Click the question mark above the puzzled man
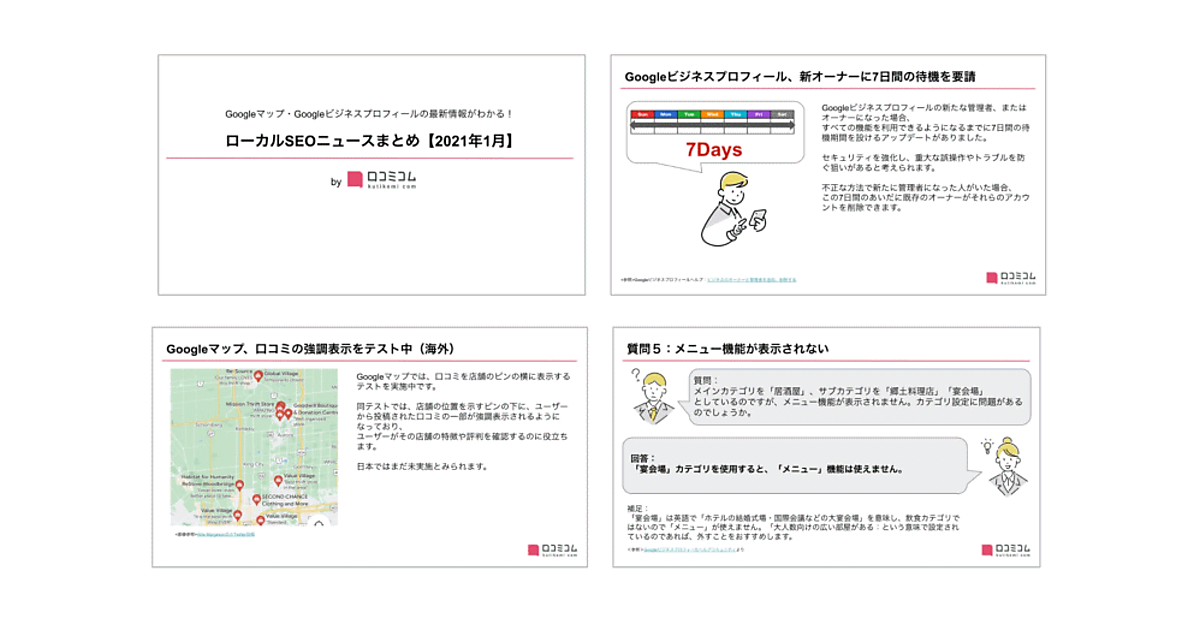Viewport: 1200px width, 630px height. pos(635,376)
